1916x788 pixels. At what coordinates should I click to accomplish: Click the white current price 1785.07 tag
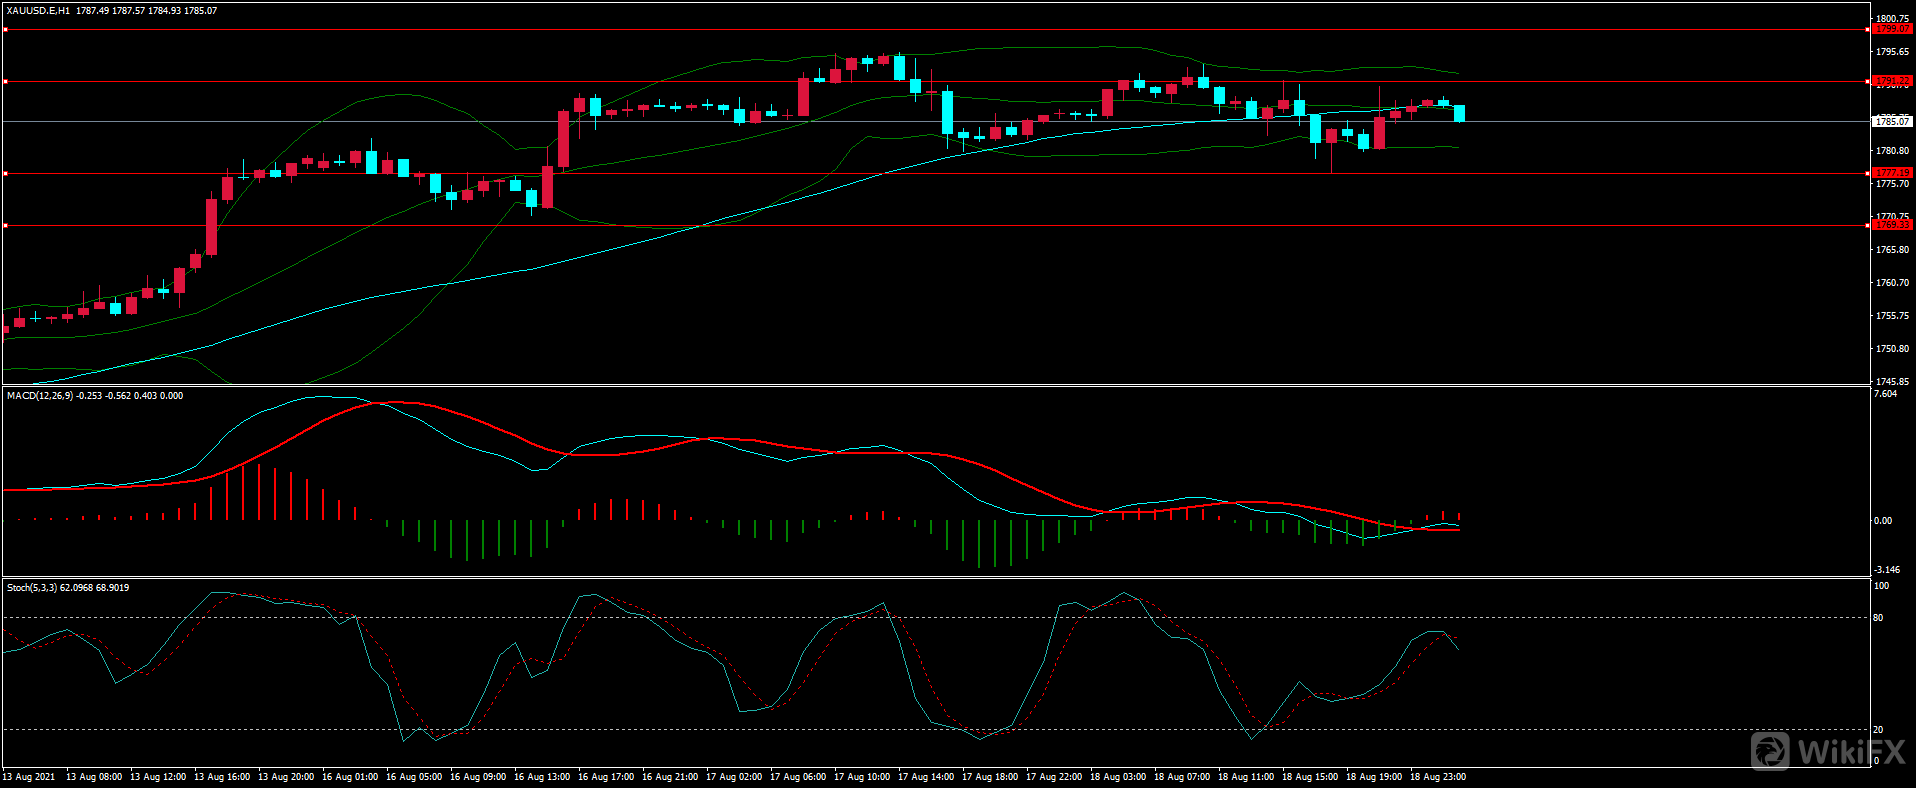tap(1892, 121)
